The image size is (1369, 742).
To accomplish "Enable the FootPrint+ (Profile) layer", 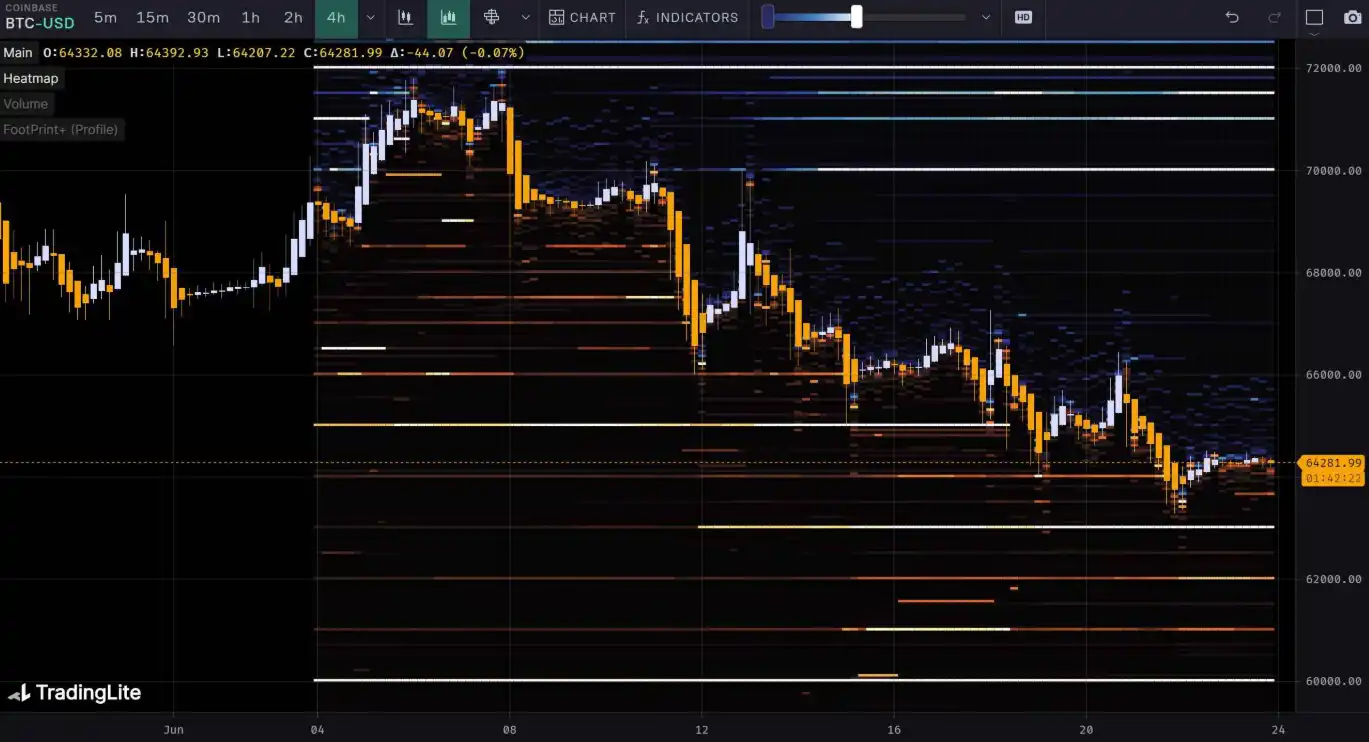I will point(60,129).
